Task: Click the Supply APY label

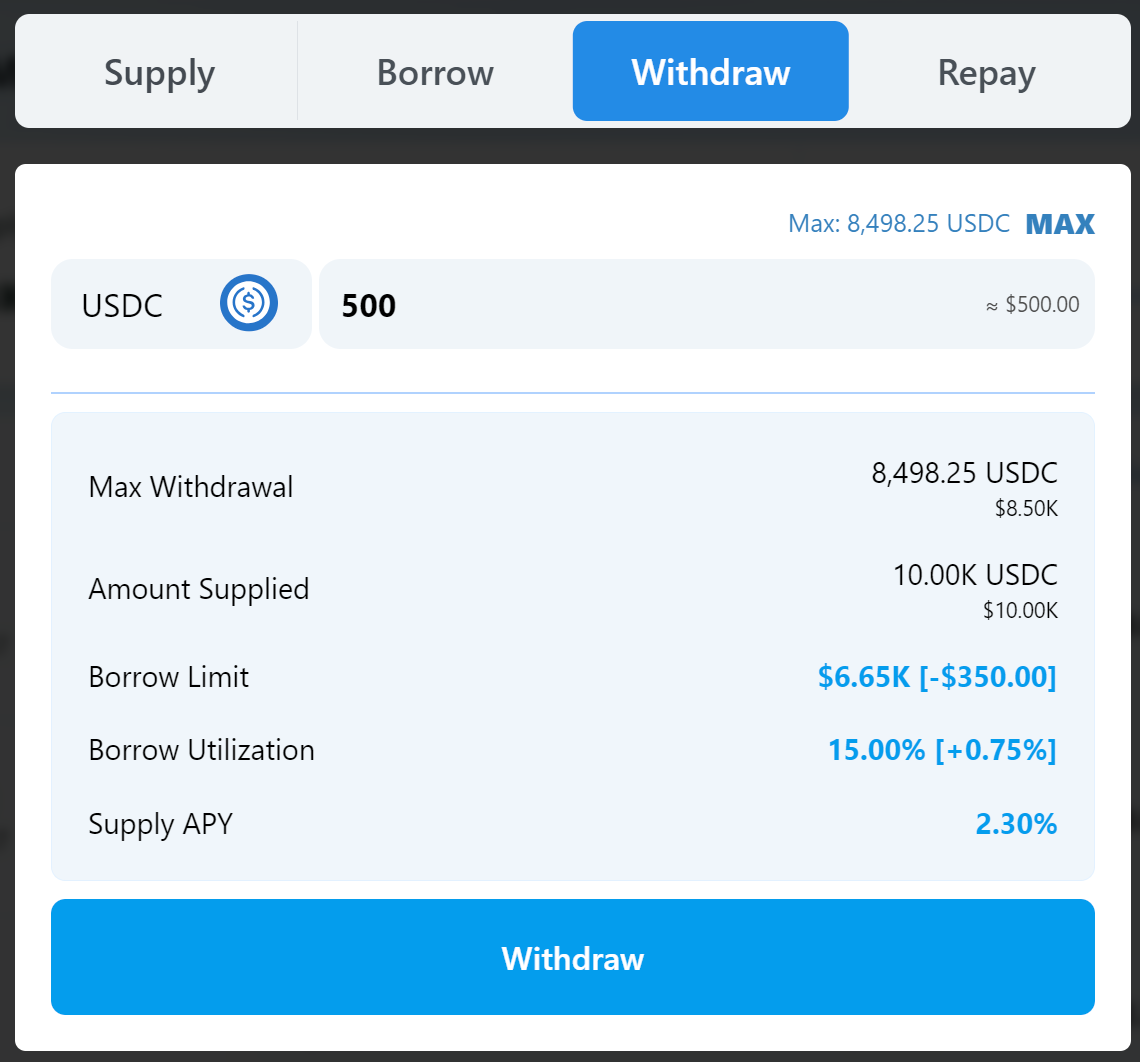Action: pyautogui.click(x=161, y=824)
